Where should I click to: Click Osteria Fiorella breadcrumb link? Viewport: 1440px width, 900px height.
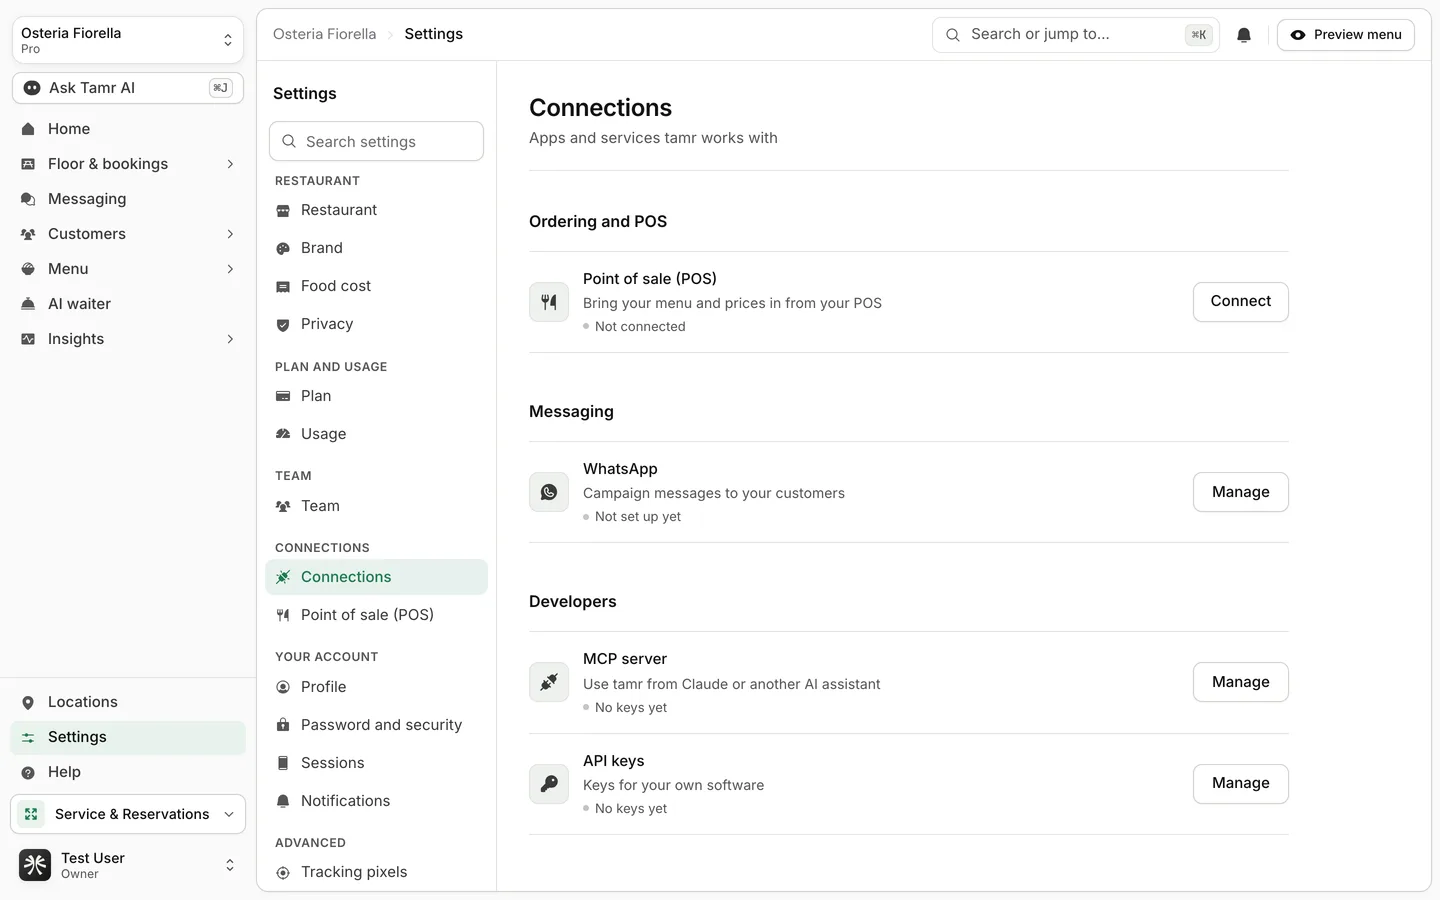[325, 34]
